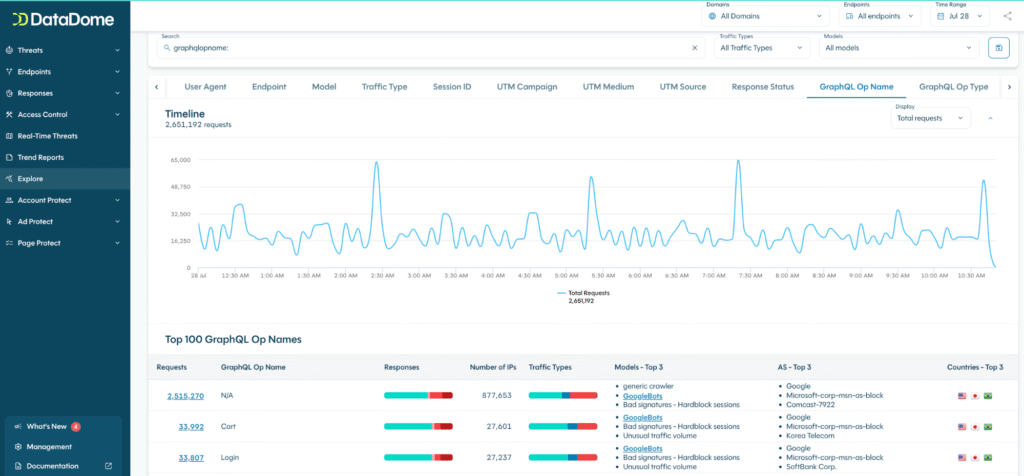The image size is (1024, 476).
Task: Open the 33,807 requests link for Login
Action: [x=191, y=458]
